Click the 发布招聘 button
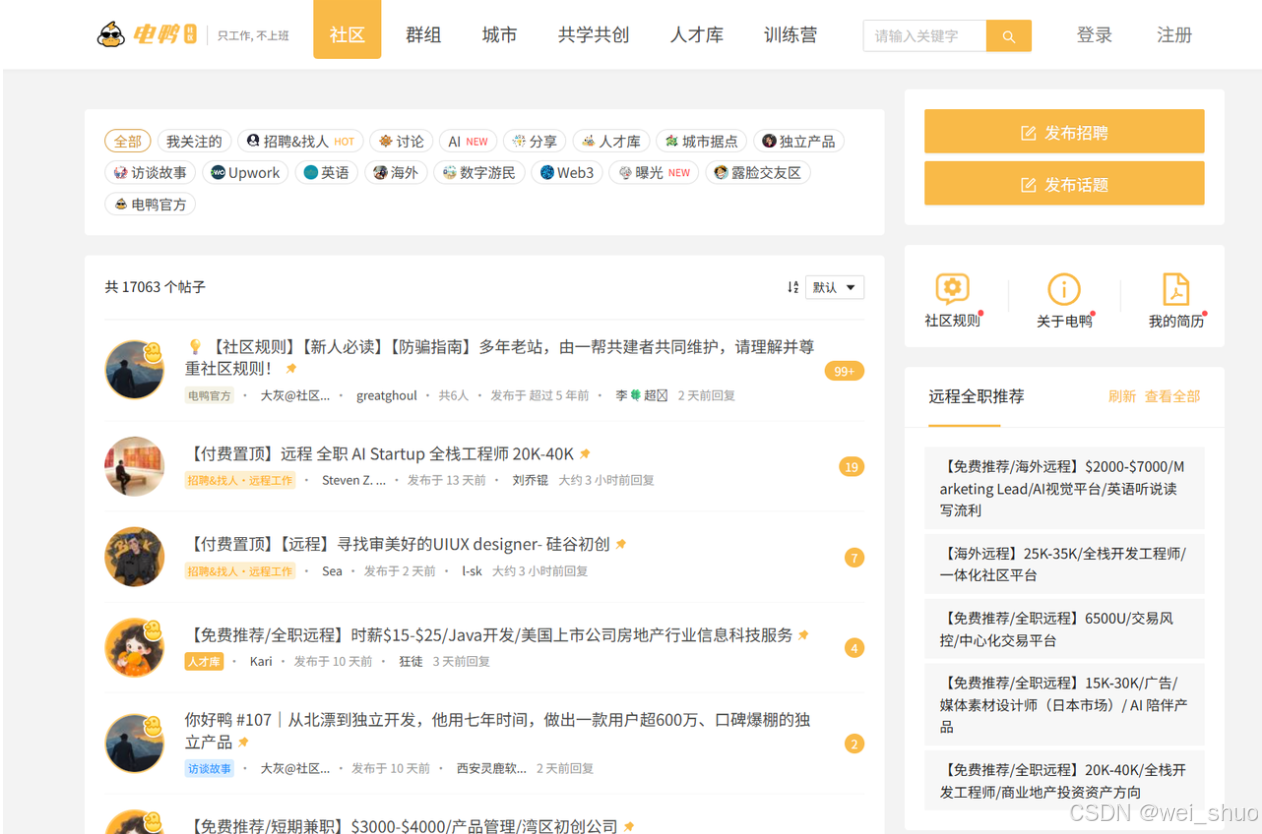This screenshot has width=1262, height=834. [x=1063, y=131]
